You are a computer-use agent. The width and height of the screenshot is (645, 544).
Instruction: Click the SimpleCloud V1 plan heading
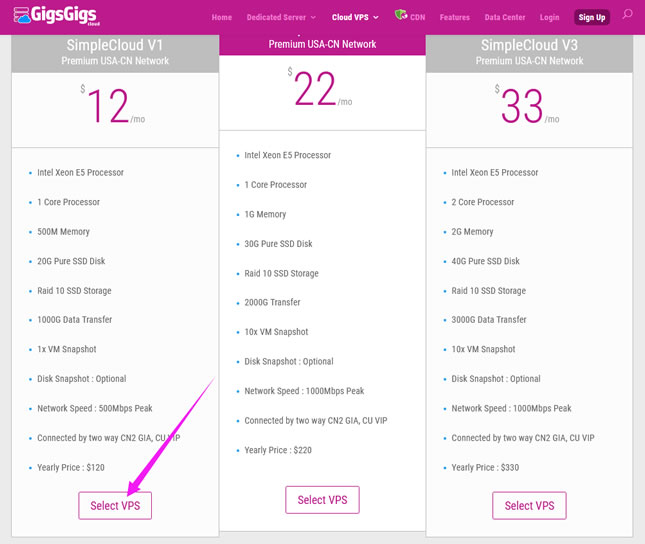115,45
